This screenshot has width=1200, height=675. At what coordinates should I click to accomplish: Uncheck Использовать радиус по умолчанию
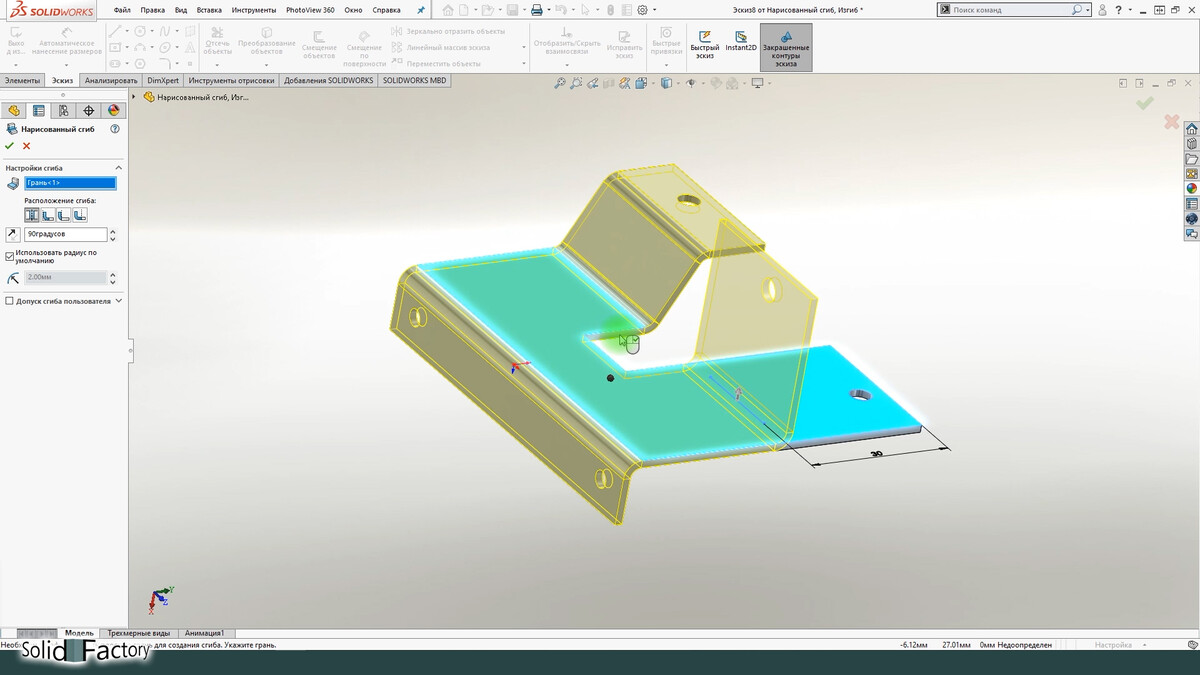10,256
